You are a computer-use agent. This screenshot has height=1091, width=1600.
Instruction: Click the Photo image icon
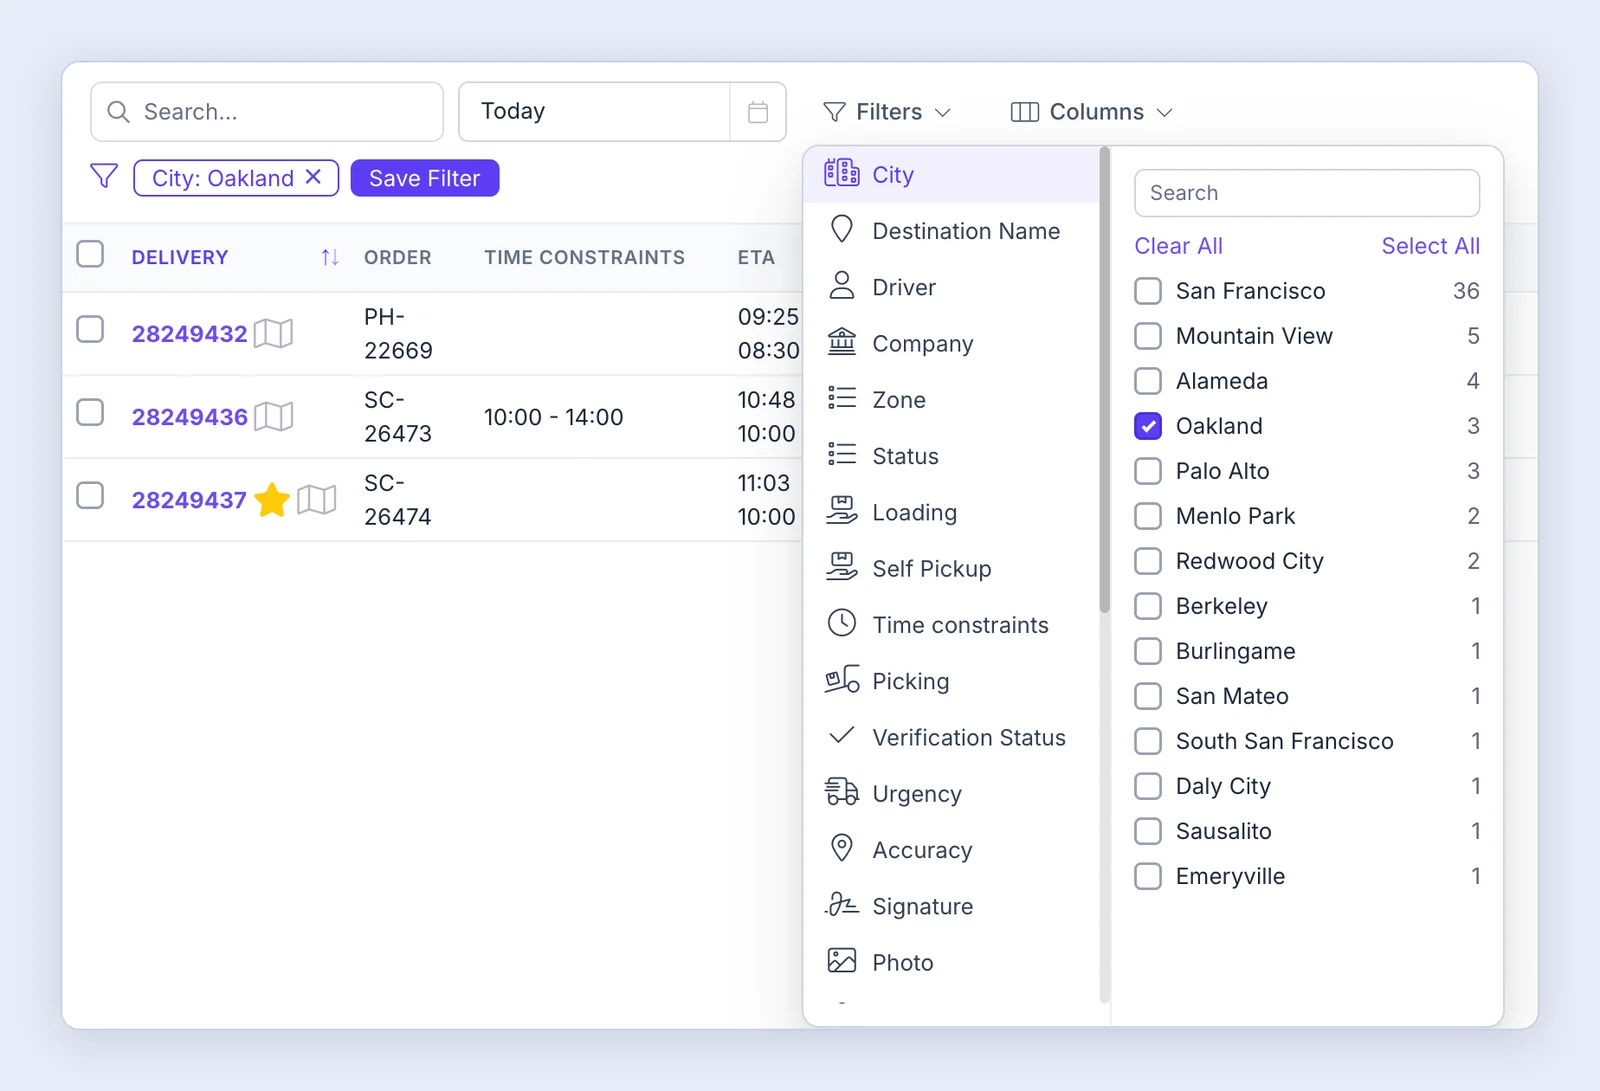842,961
